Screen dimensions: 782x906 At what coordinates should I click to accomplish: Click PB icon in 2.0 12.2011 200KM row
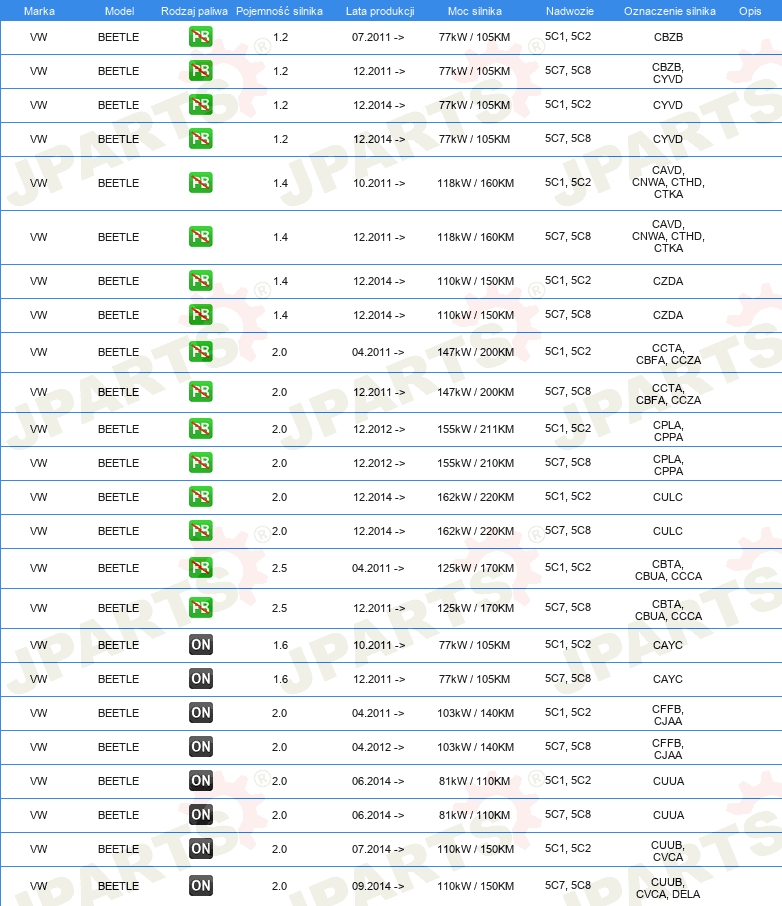coord(201,392)
